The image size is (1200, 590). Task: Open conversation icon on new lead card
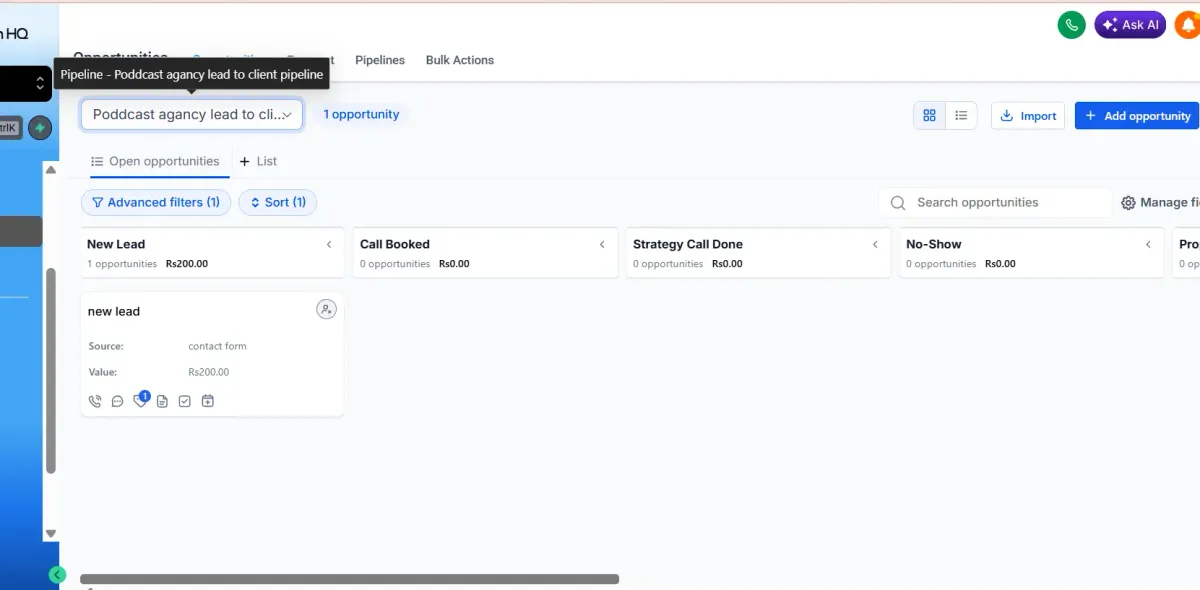(117, 401)
